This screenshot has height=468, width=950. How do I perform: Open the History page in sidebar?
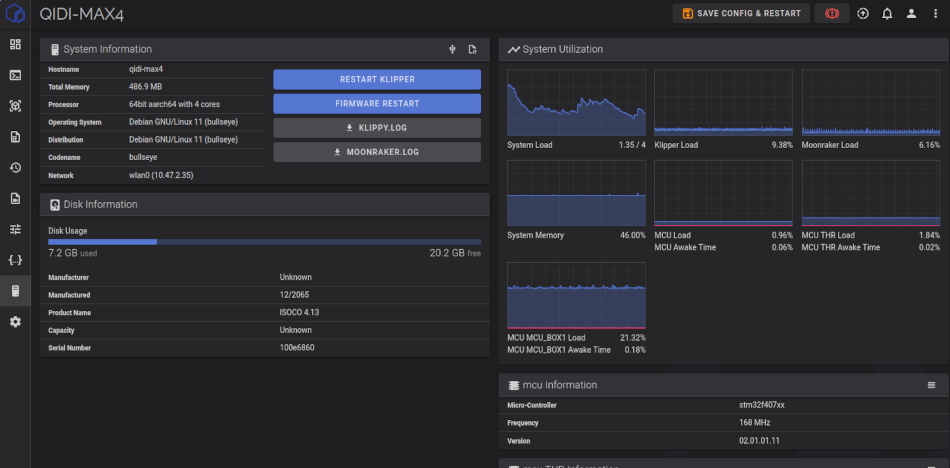coord(15,168)
